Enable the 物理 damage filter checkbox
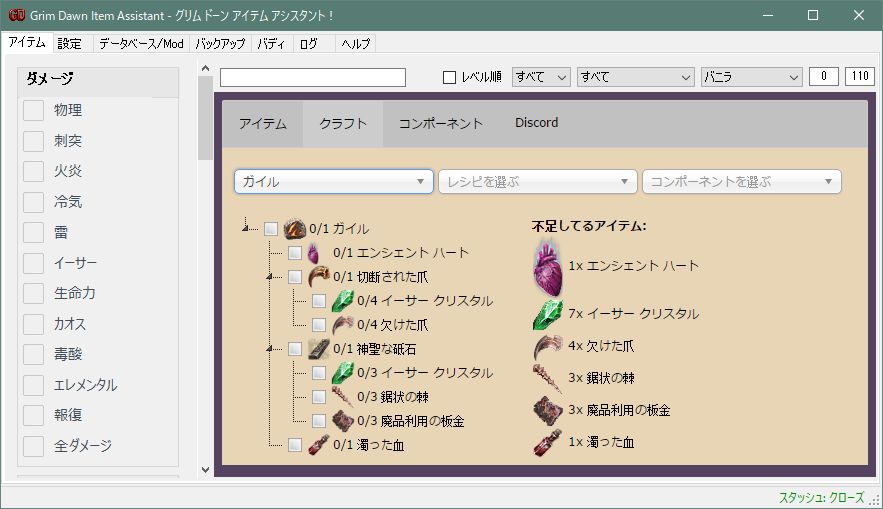This screenshot has width=883, height=509. (33, 110)
